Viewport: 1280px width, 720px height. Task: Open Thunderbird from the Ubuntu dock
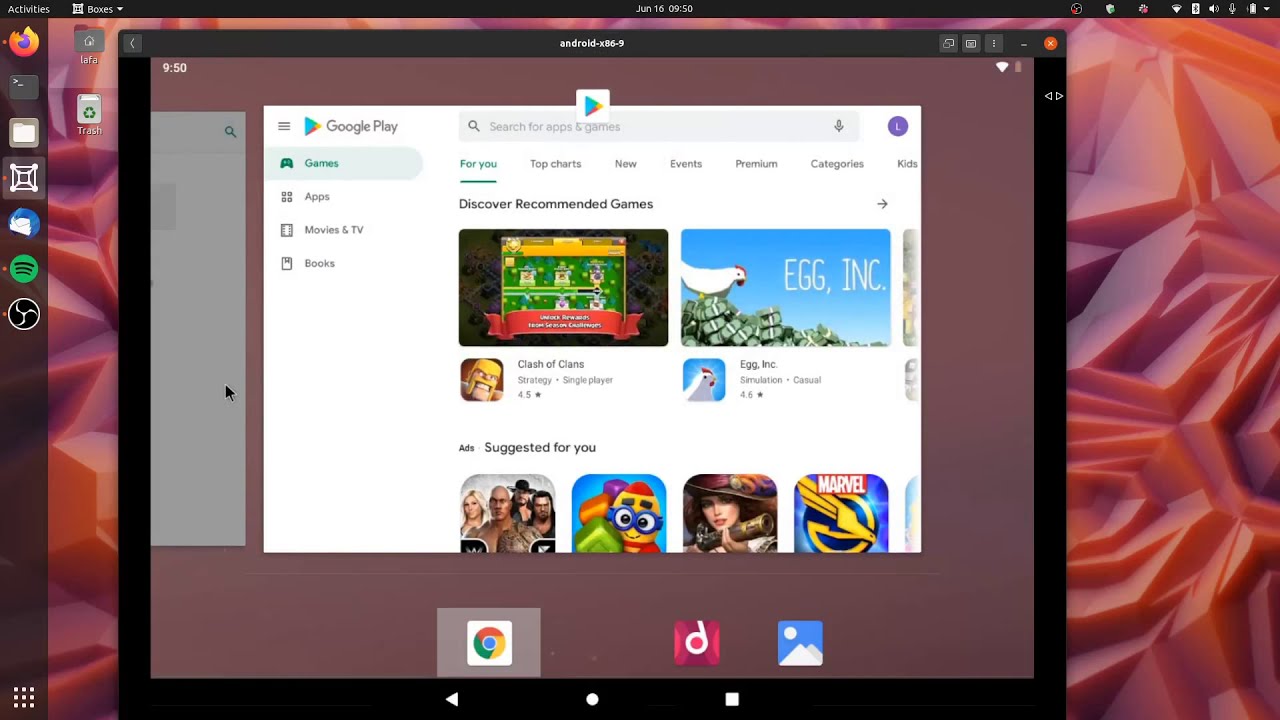24,224
